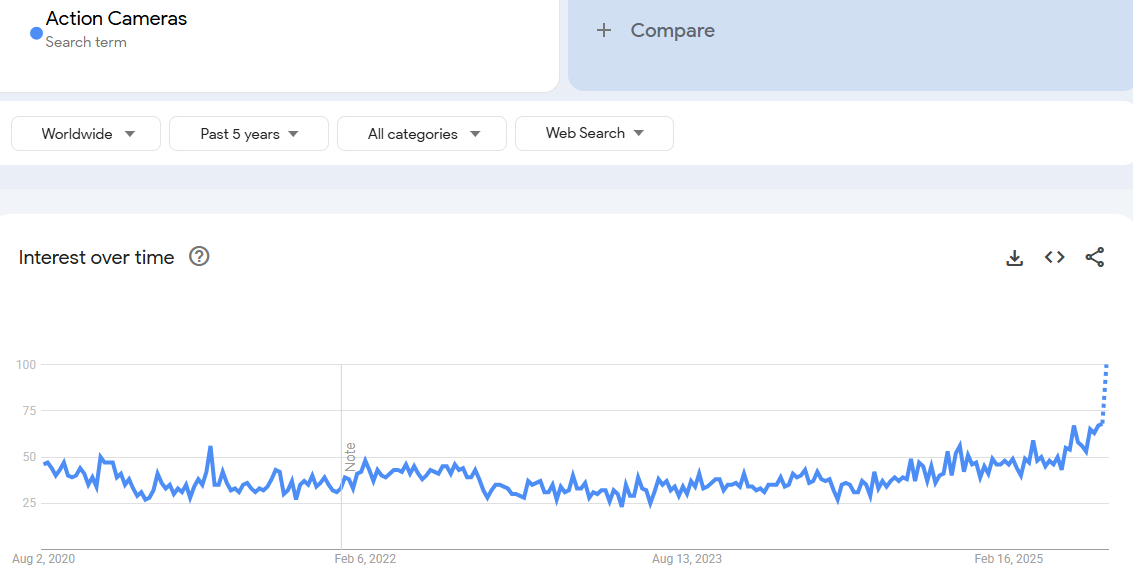Expand the Worldwide region dropdown
The height and width of the screenshot is (583, 1133).
coord(86,134)
